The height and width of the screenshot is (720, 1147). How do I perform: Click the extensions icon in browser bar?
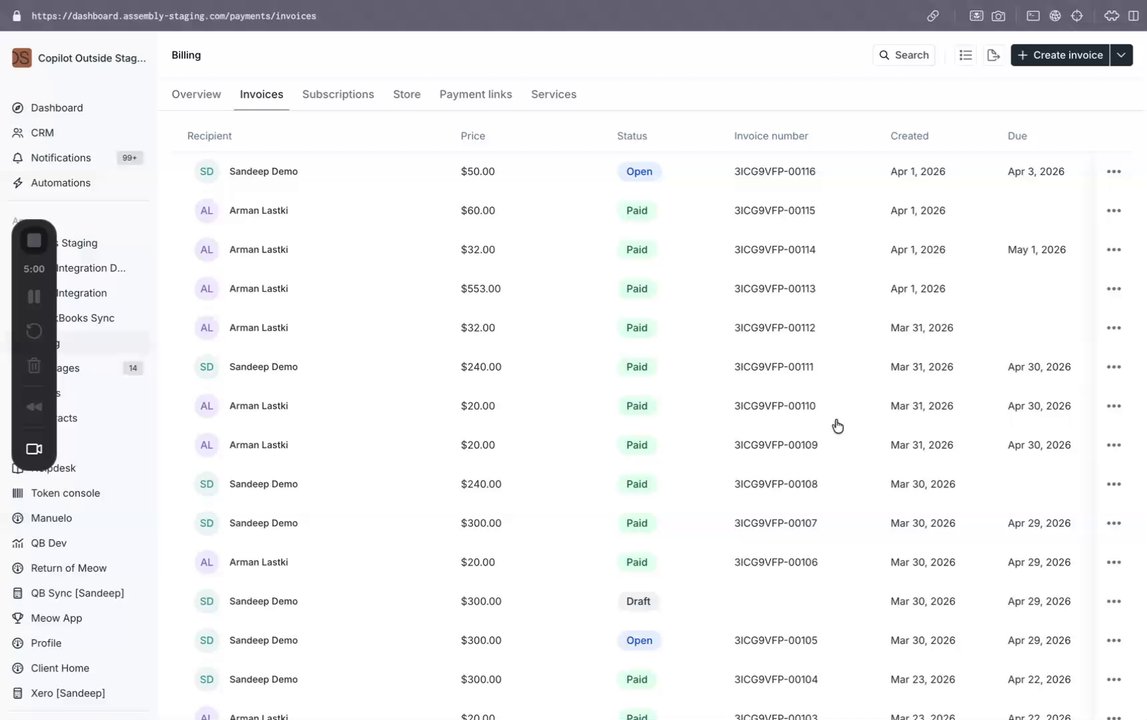point(1111,15)
